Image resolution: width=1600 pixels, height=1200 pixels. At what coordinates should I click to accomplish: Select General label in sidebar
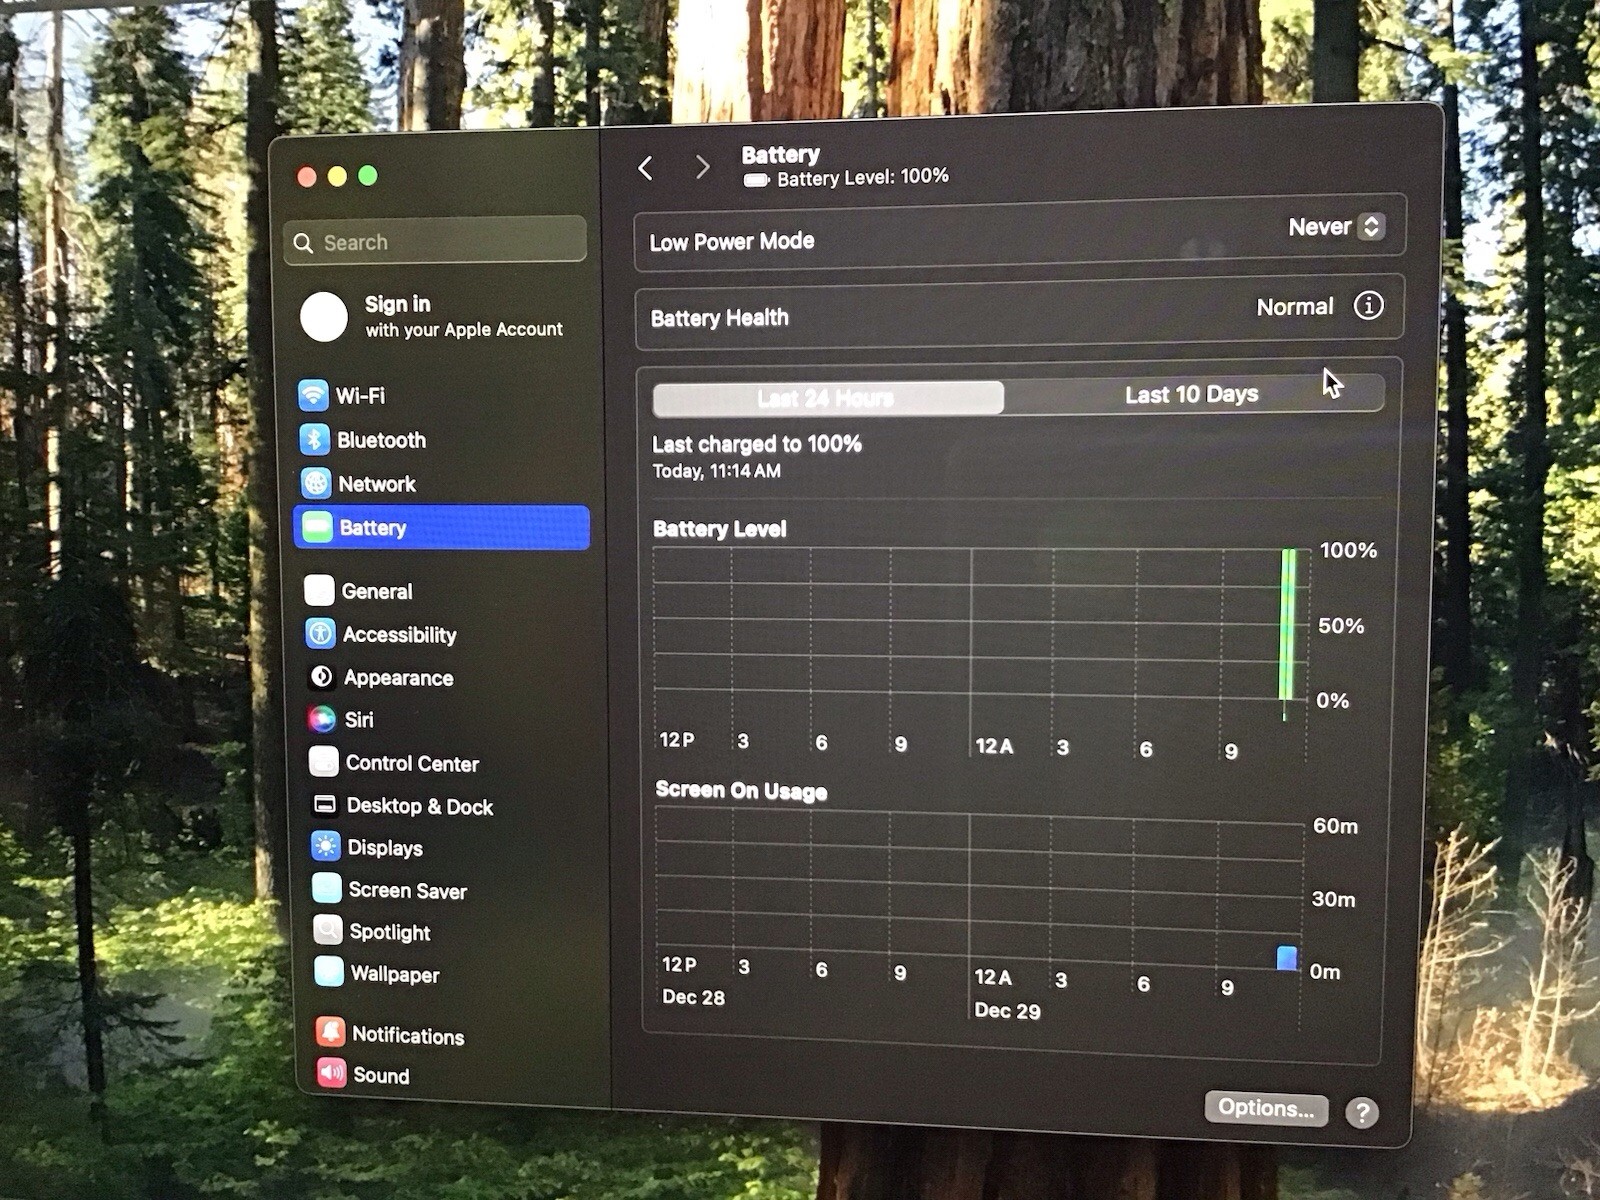pyautogui.click(x=377, y=591)
